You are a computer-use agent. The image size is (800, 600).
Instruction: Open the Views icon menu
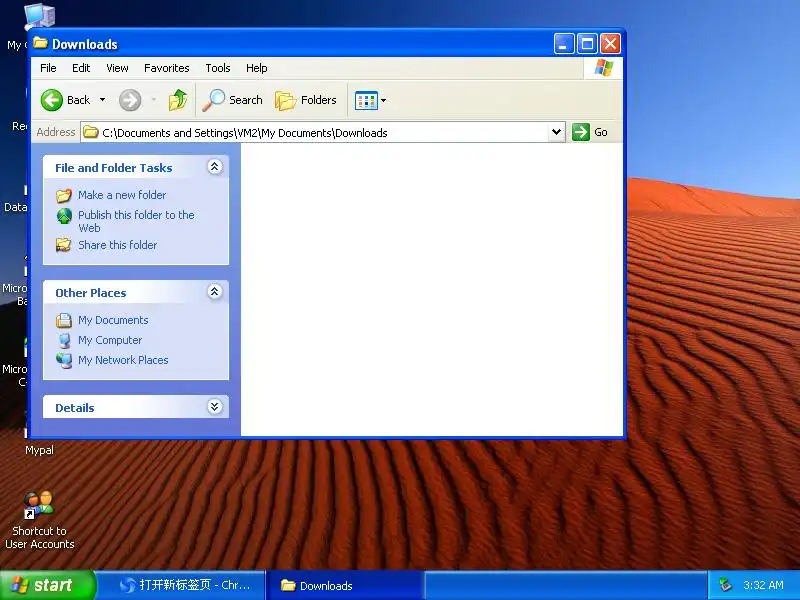tap(370, 101)
